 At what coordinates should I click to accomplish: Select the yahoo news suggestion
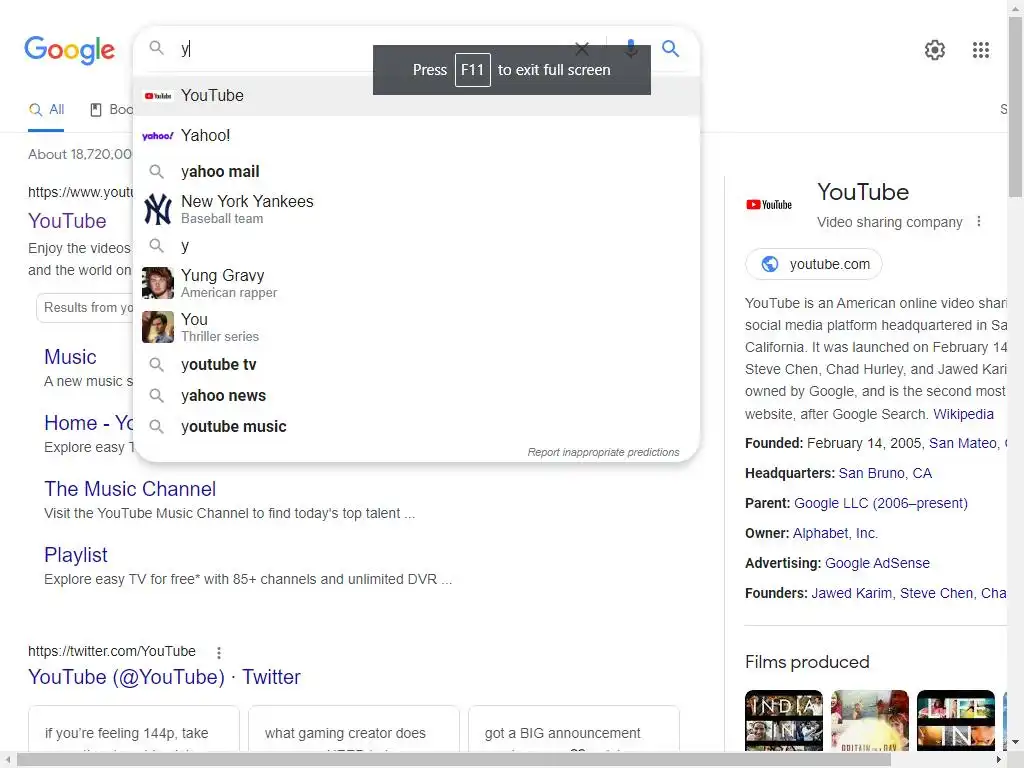tap(416, 395)
